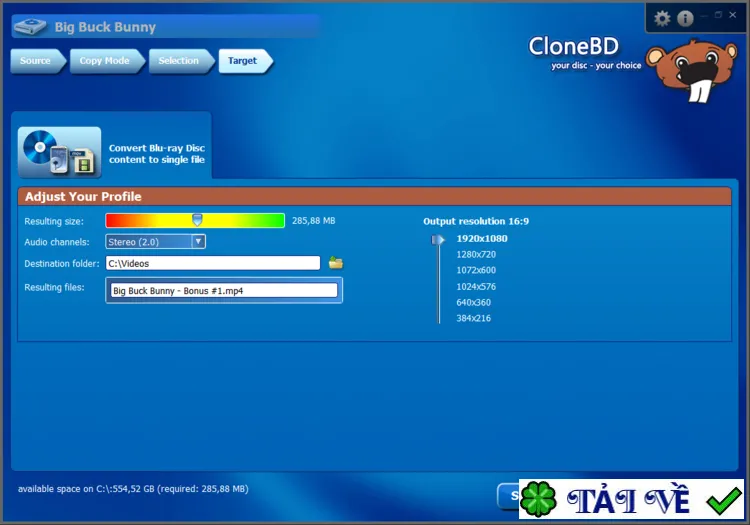Click the CloneBD beaver mascot
Image resolution: width=750 pixels, height=525 pixels.
tap(692, 71)
